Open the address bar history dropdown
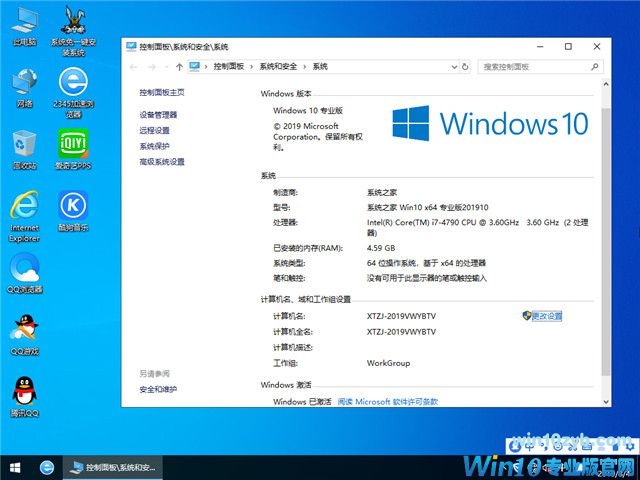This screenshot has width=640, height=480. click(454, 67)
